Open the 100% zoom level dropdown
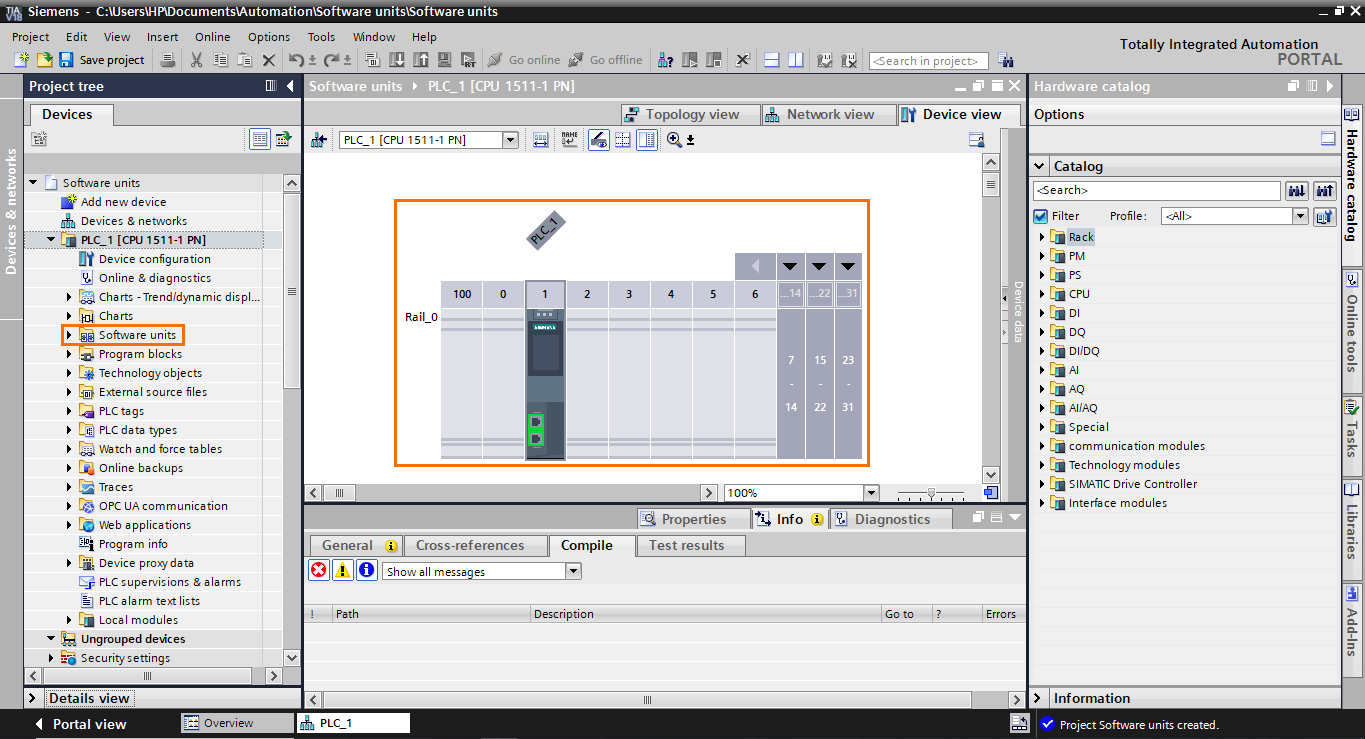This screenshot has height=739, width=1365. (871, 492)
